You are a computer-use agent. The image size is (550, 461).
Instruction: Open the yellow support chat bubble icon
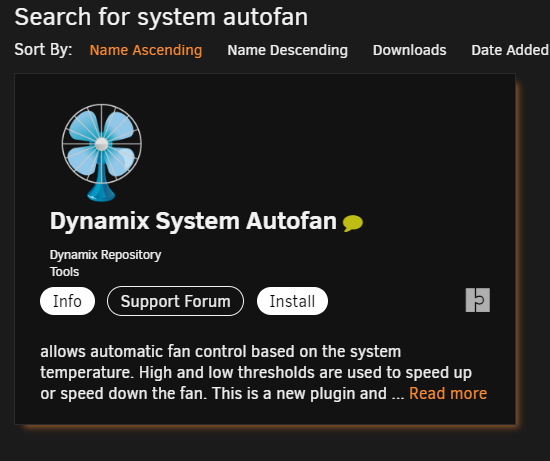pos(353,223)
